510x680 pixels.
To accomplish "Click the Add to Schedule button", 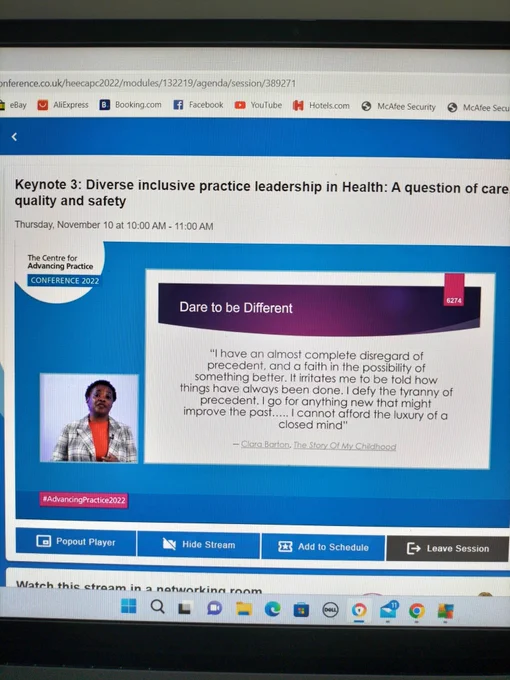I will click(323, 547).
